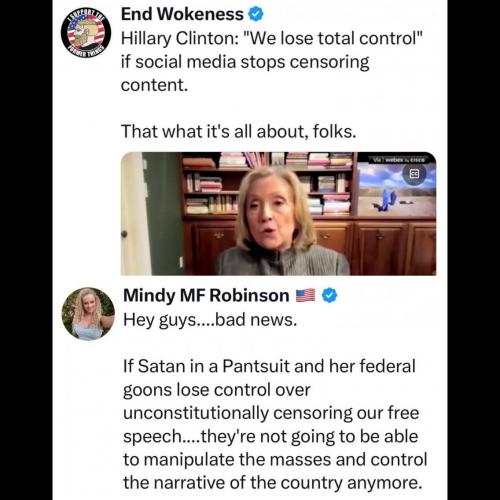This screenshot has width=500, height=500.
Task: Click "the narrative of the country anymore." line
Action: pos(273,483)
